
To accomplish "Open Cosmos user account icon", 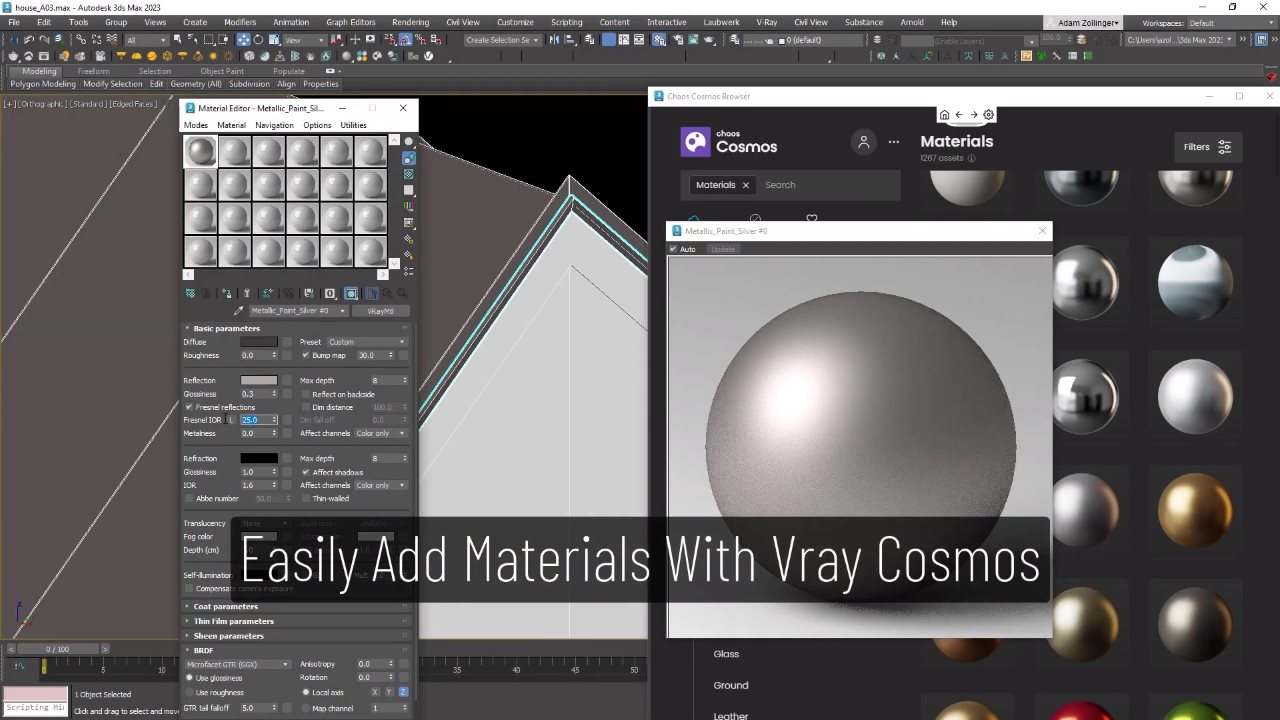I will tap(864, 142).
